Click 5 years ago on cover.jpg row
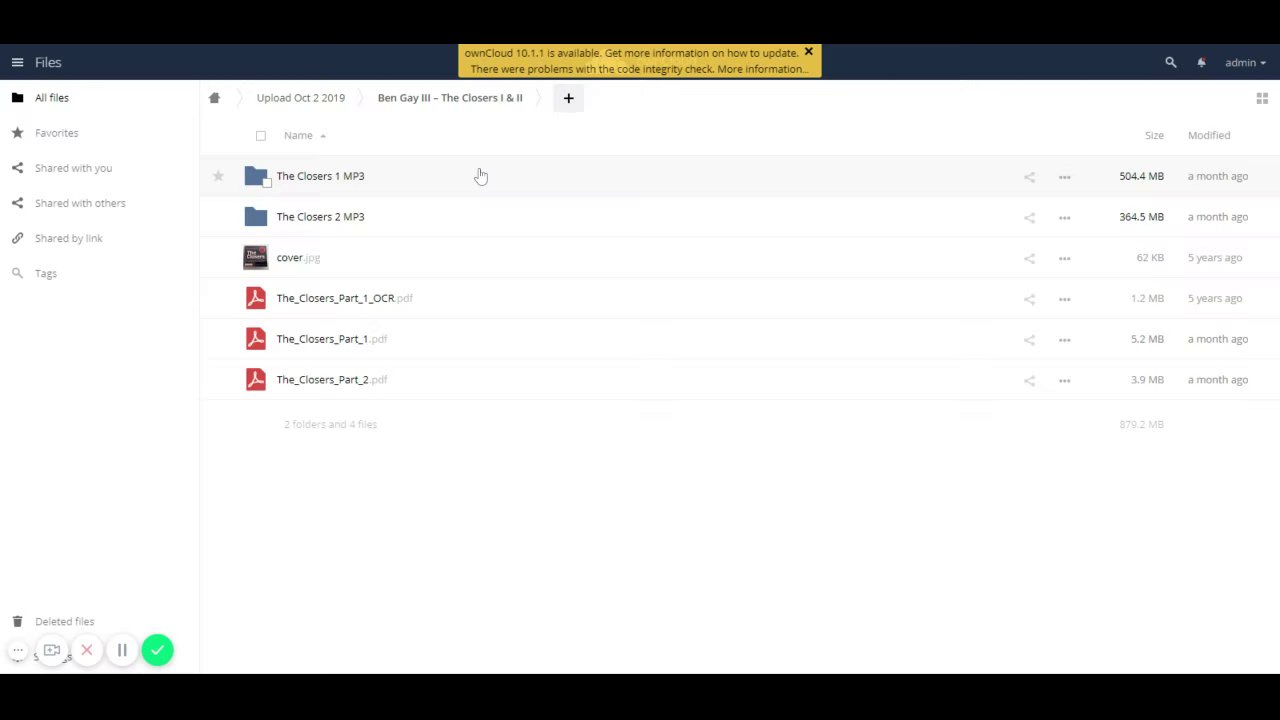 point(1215,258)
